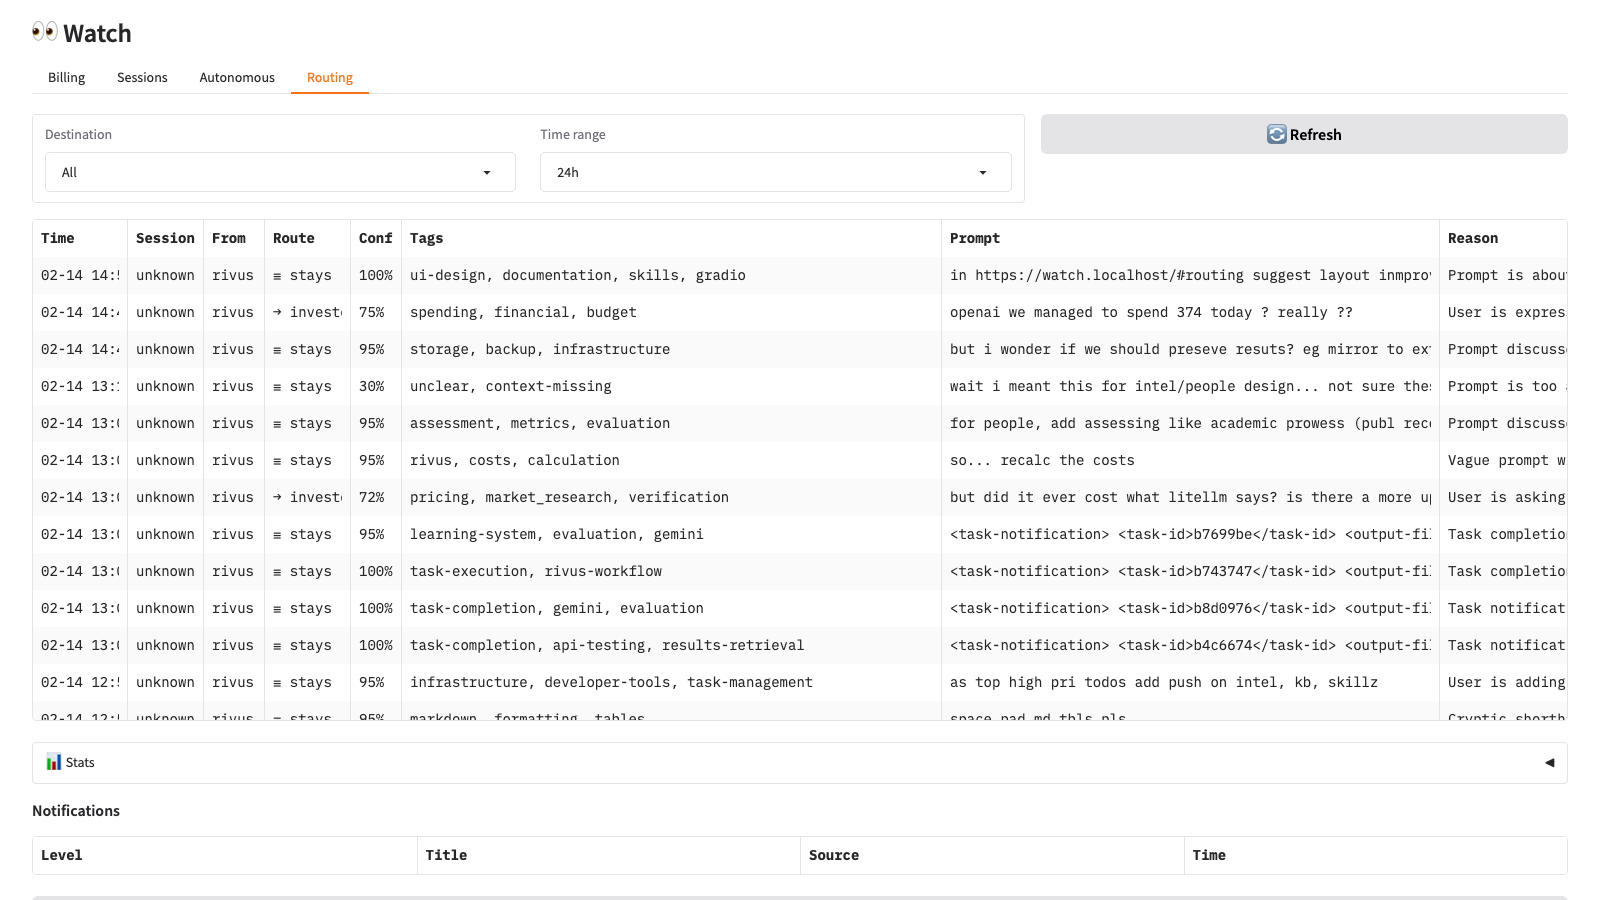Screen dimensions: 1600x900
Task: Click the Prompt column header
Action: [x=974, y=238]
